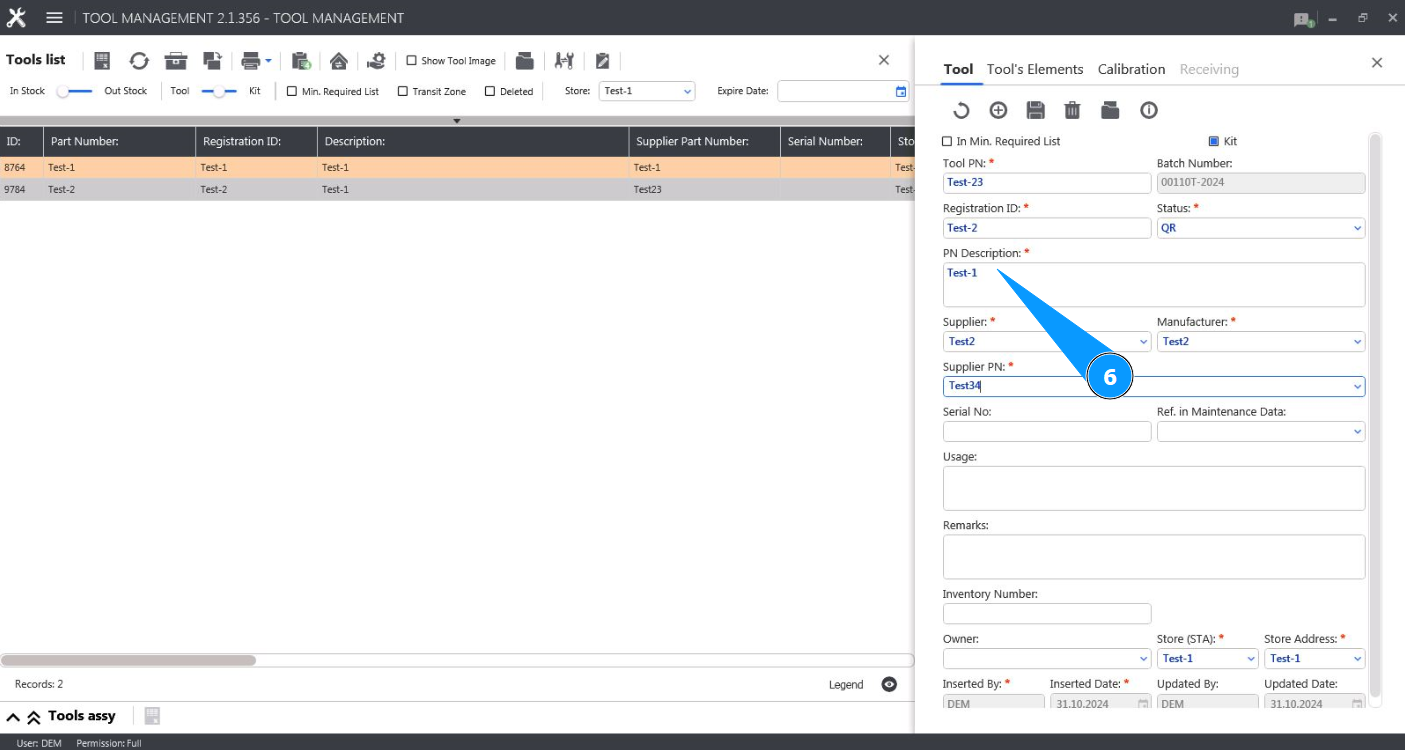The height and width of the screenshot is (750, 1405).
Task: Toggle the In Stock / Out Stock switch
Action: (x=74, y=91)
